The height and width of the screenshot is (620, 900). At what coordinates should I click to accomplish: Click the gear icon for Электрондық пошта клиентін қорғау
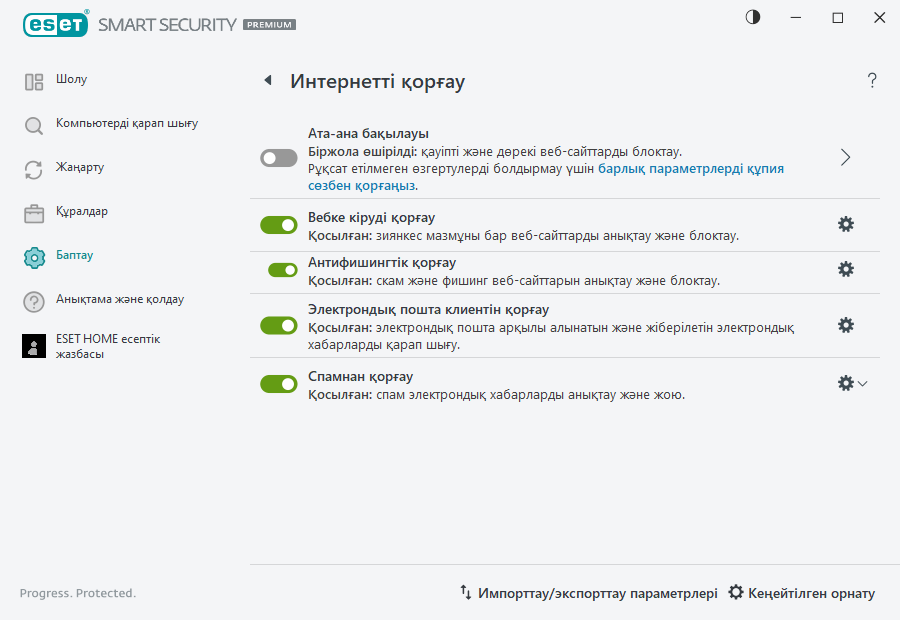[x=846, y=325]
